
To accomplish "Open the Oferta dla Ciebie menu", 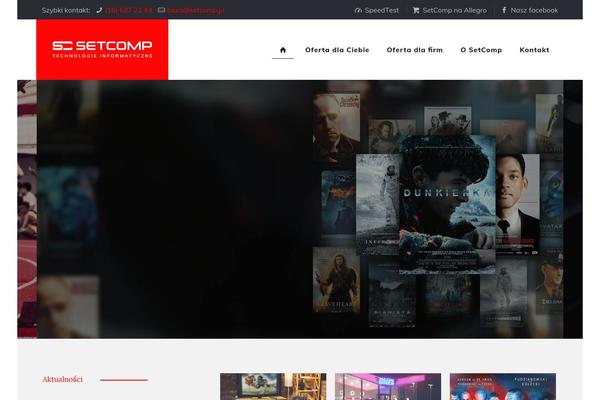I will (x=337, y=50).
